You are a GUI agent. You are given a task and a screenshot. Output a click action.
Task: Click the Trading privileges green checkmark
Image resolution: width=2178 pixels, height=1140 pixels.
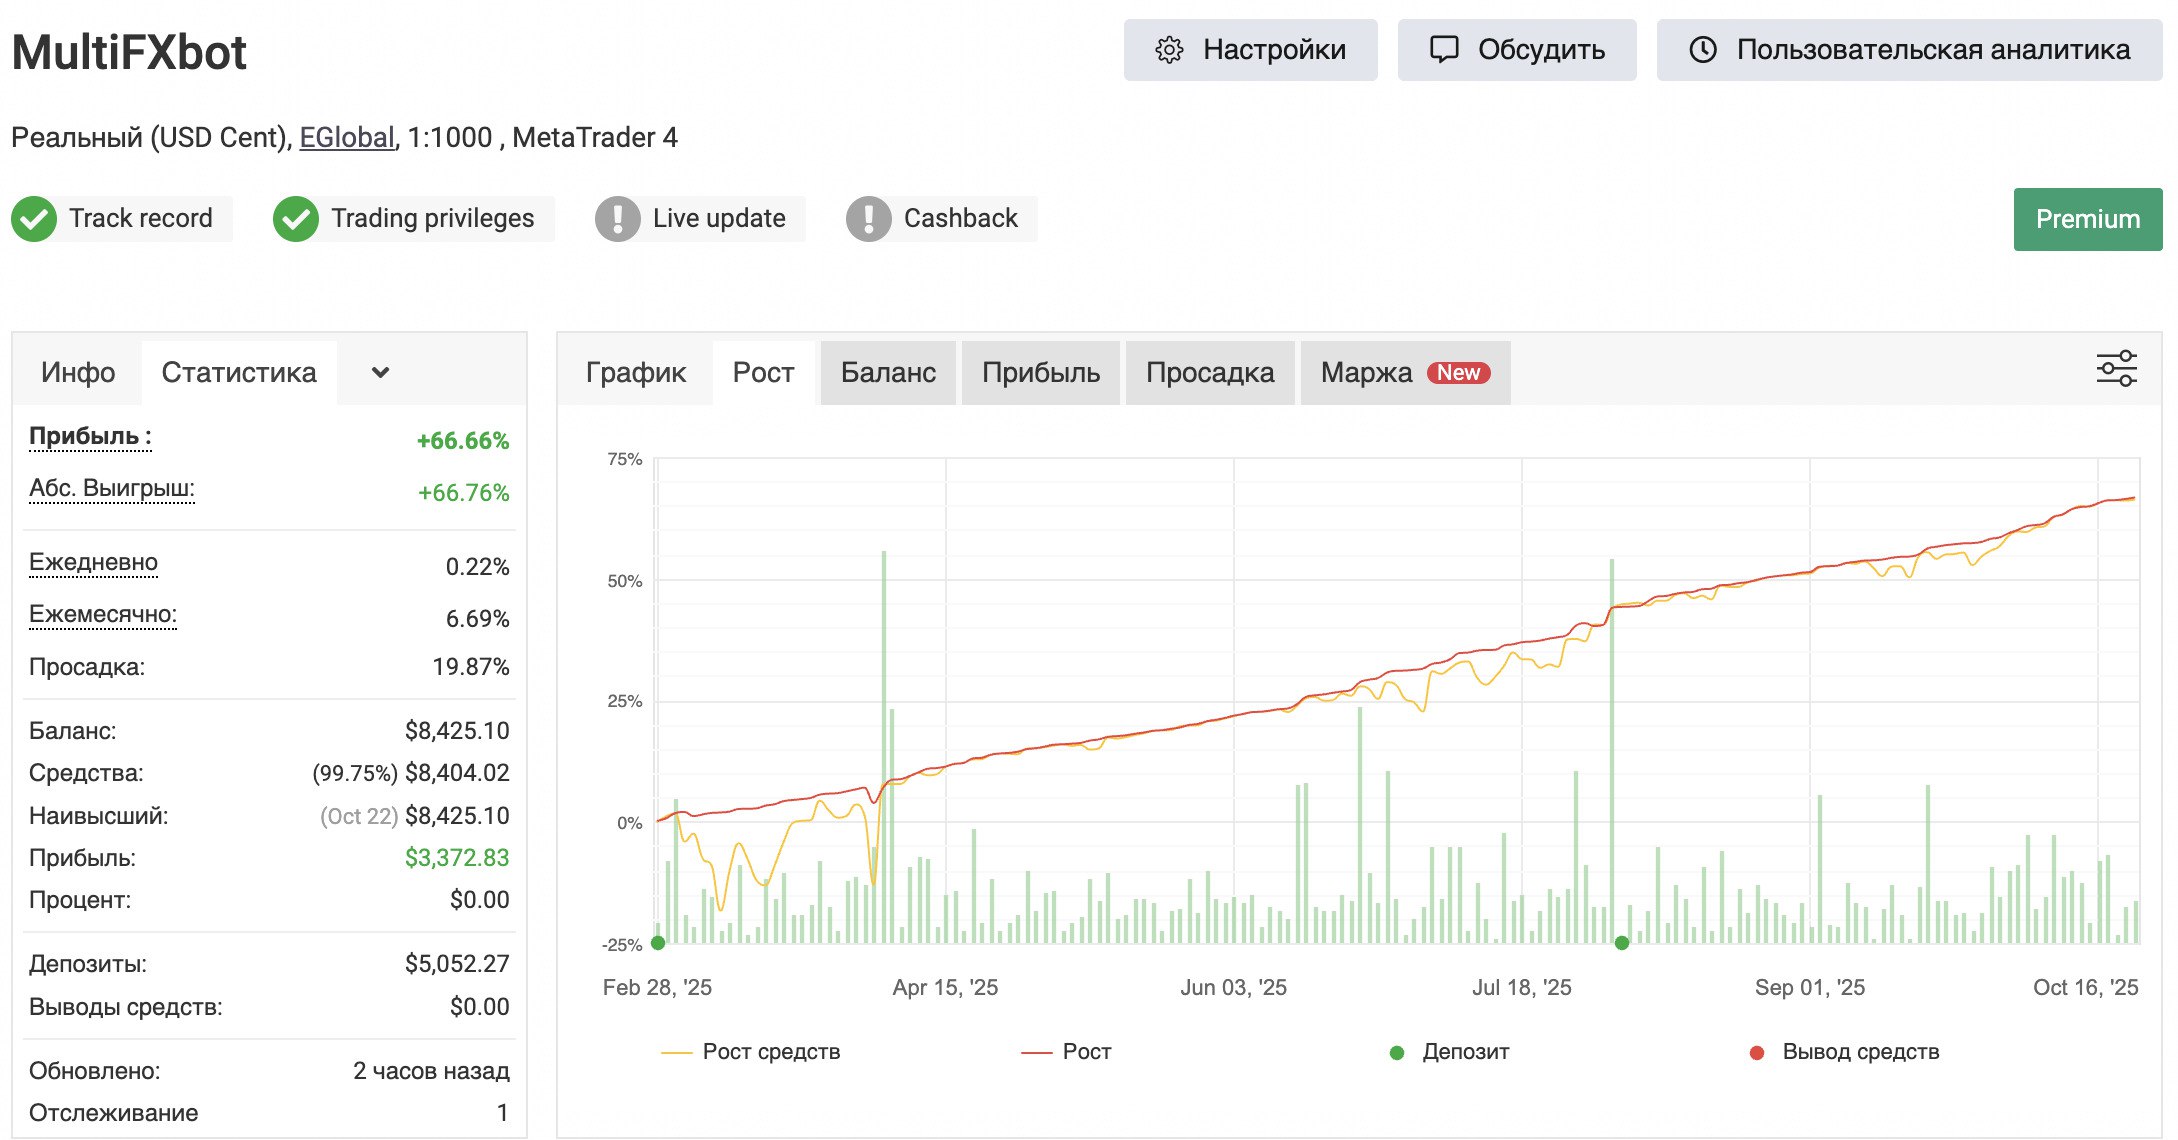(296, 218)
